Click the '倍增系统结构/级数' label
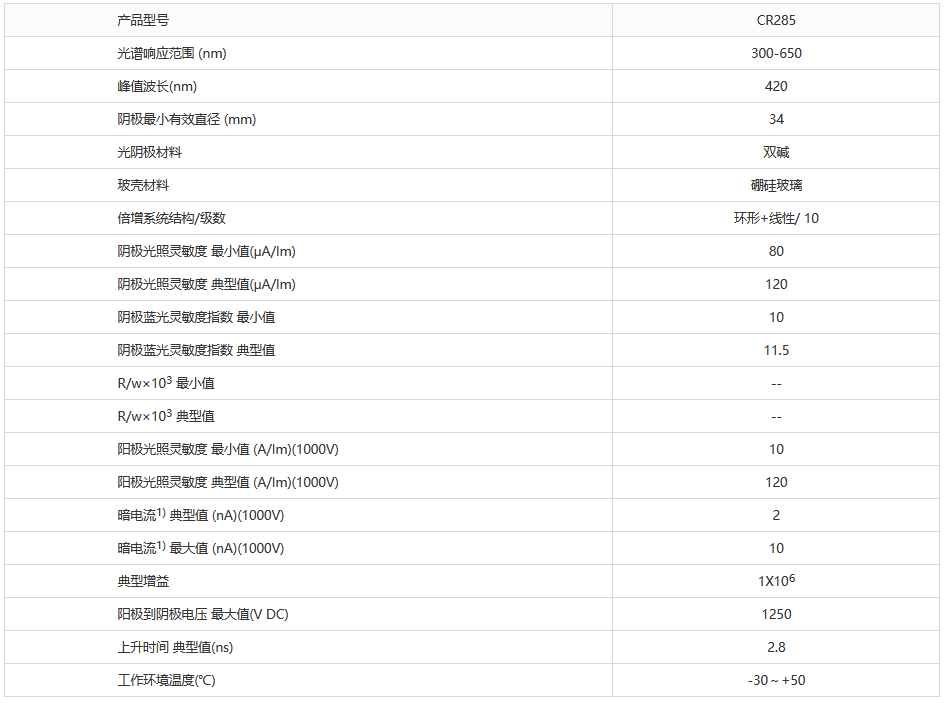Screen dimensions: 946x703 coord(171,218)
